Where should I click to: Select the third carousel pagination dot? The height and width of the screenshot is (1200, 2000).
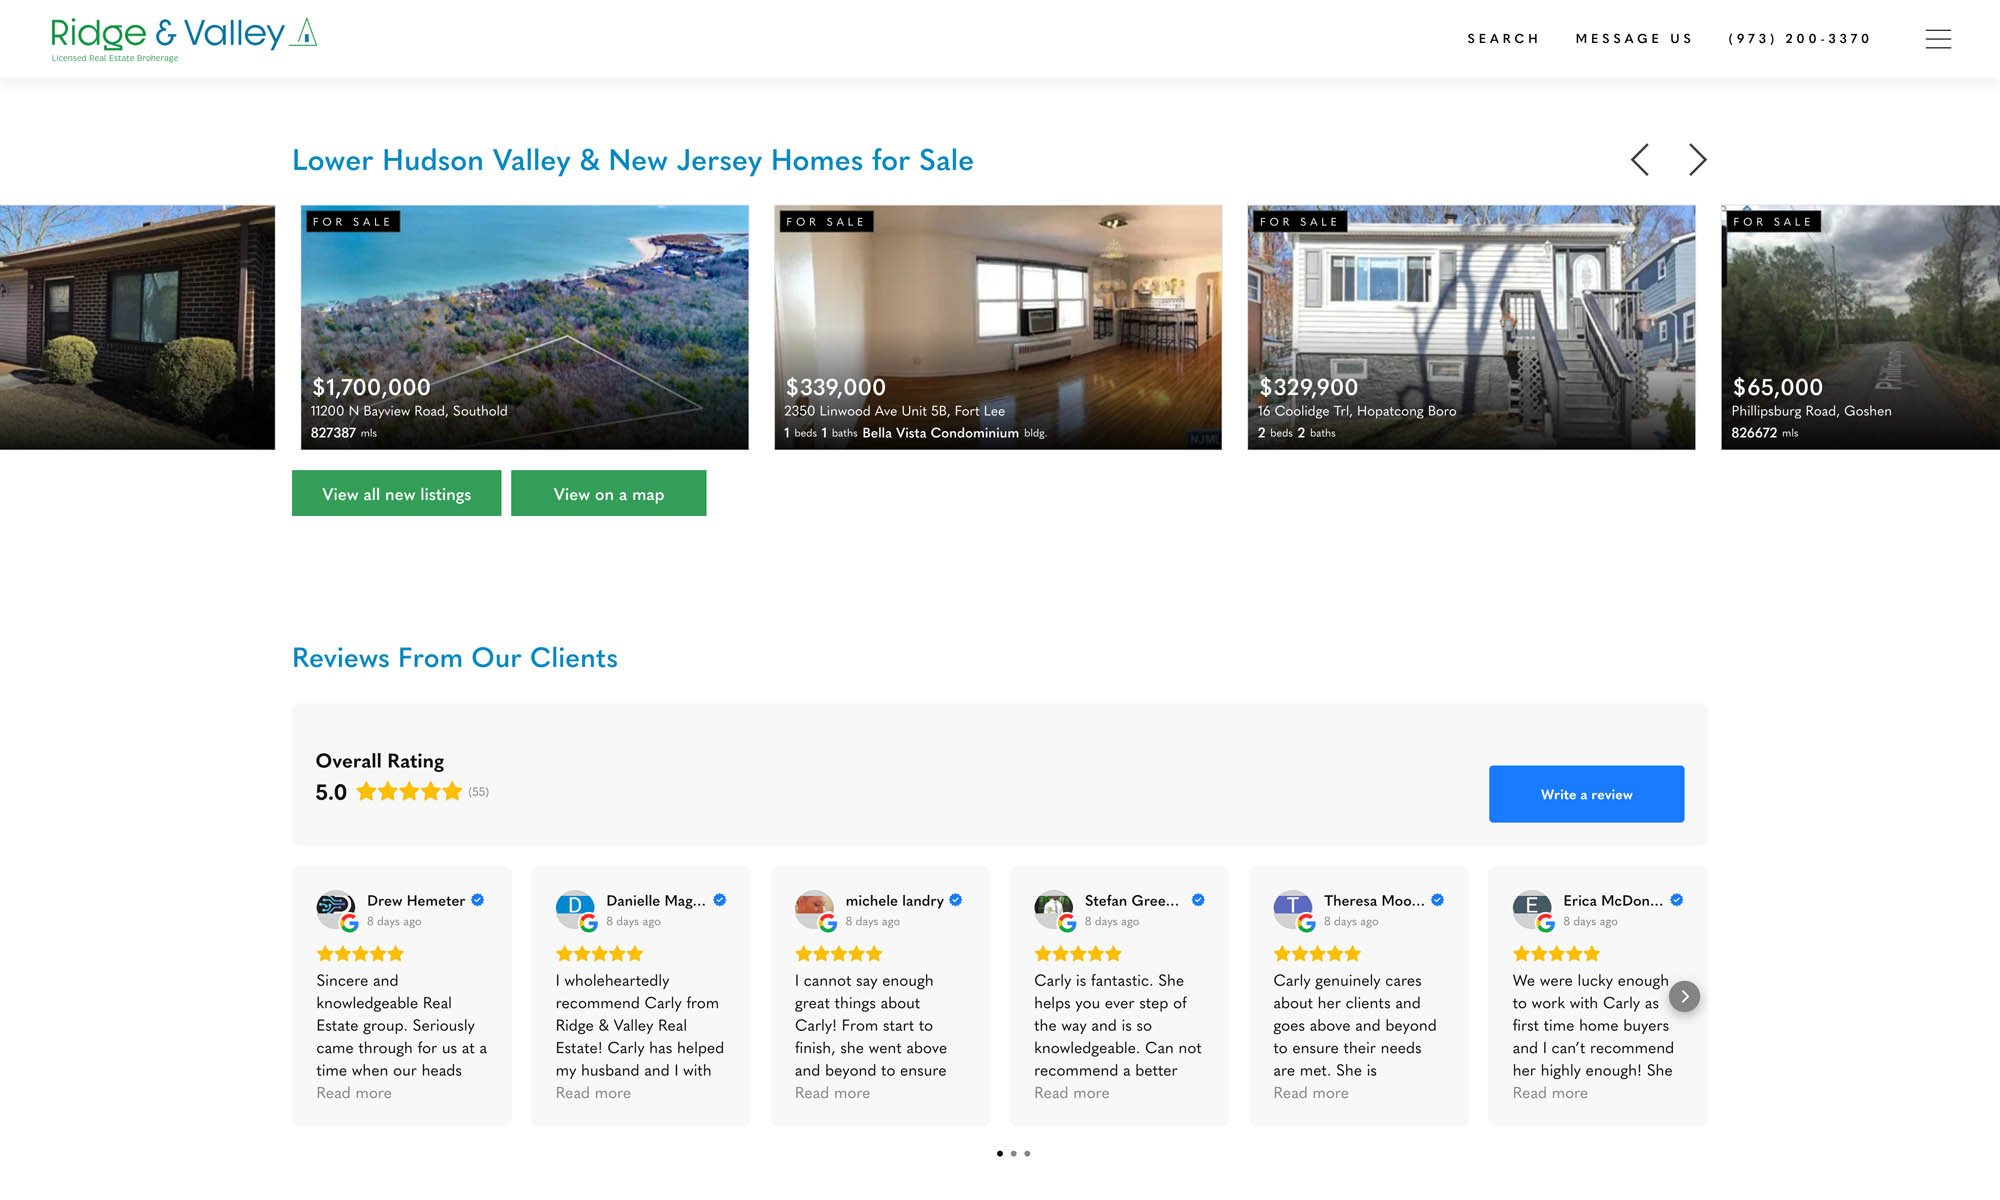pos(1027,1154)
